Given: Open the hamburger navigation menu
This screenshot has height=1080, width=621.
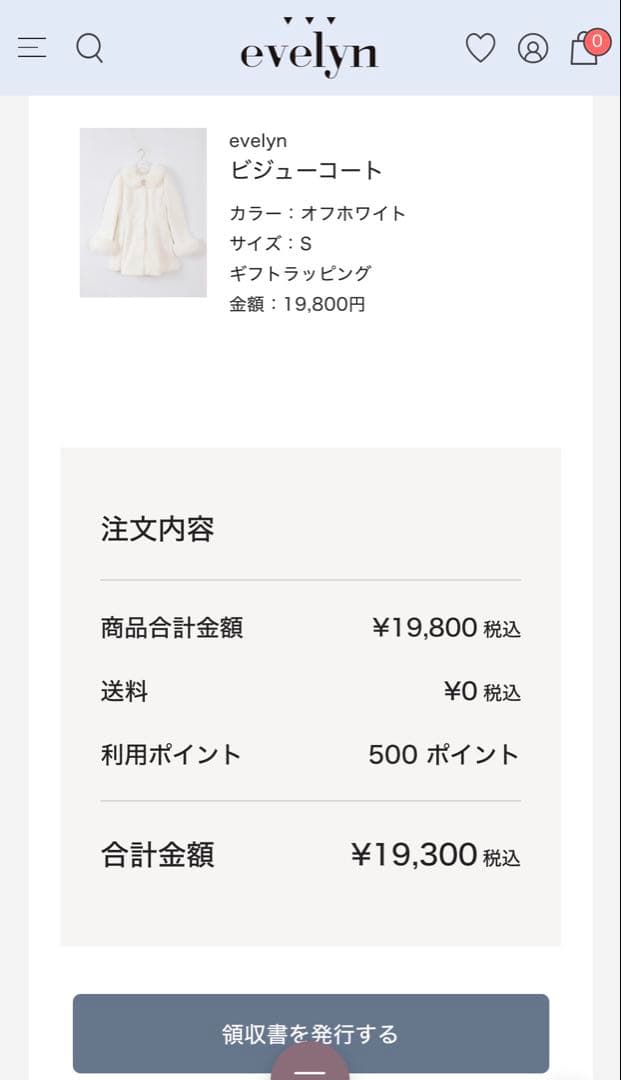Looking at the screenshot, I should pos(32,48).
